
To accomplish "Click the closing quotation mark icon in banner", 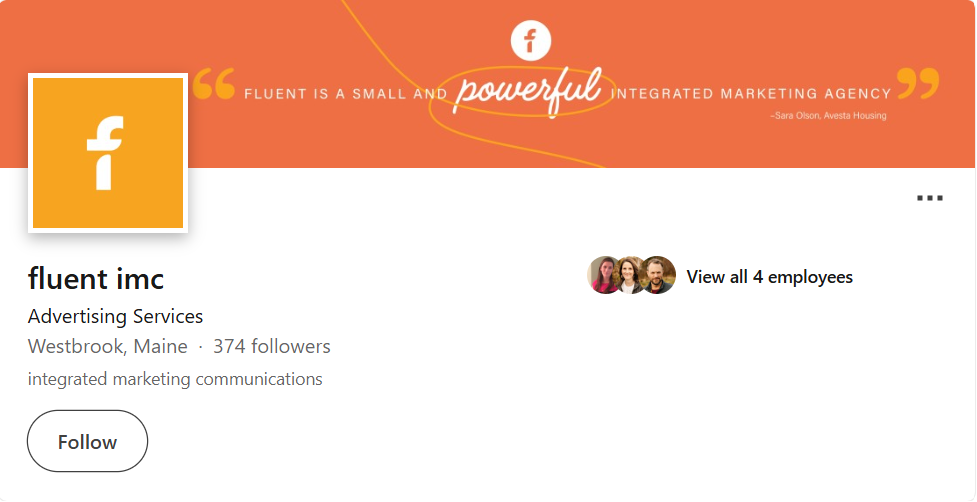I will tap(918, 84).
